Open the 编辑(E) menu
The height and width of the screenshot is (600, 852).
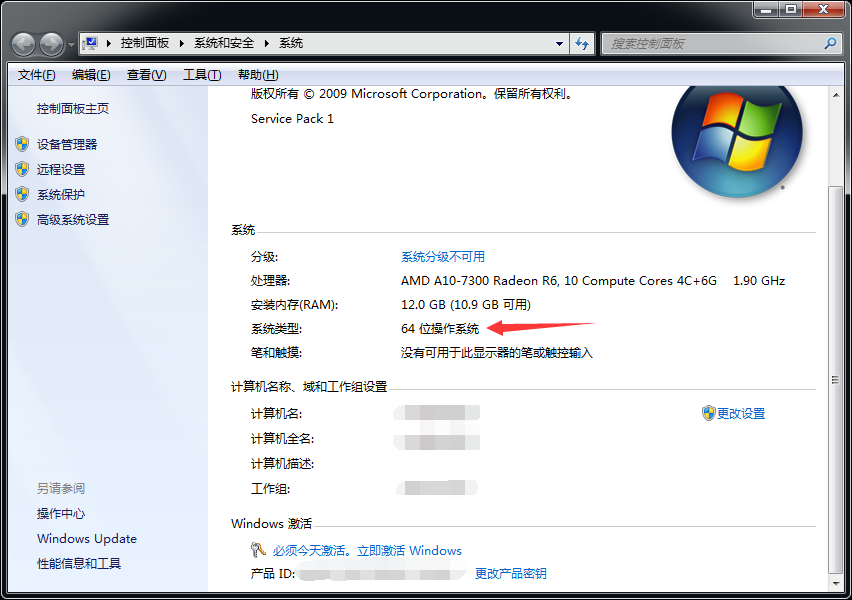coord(91,75)
